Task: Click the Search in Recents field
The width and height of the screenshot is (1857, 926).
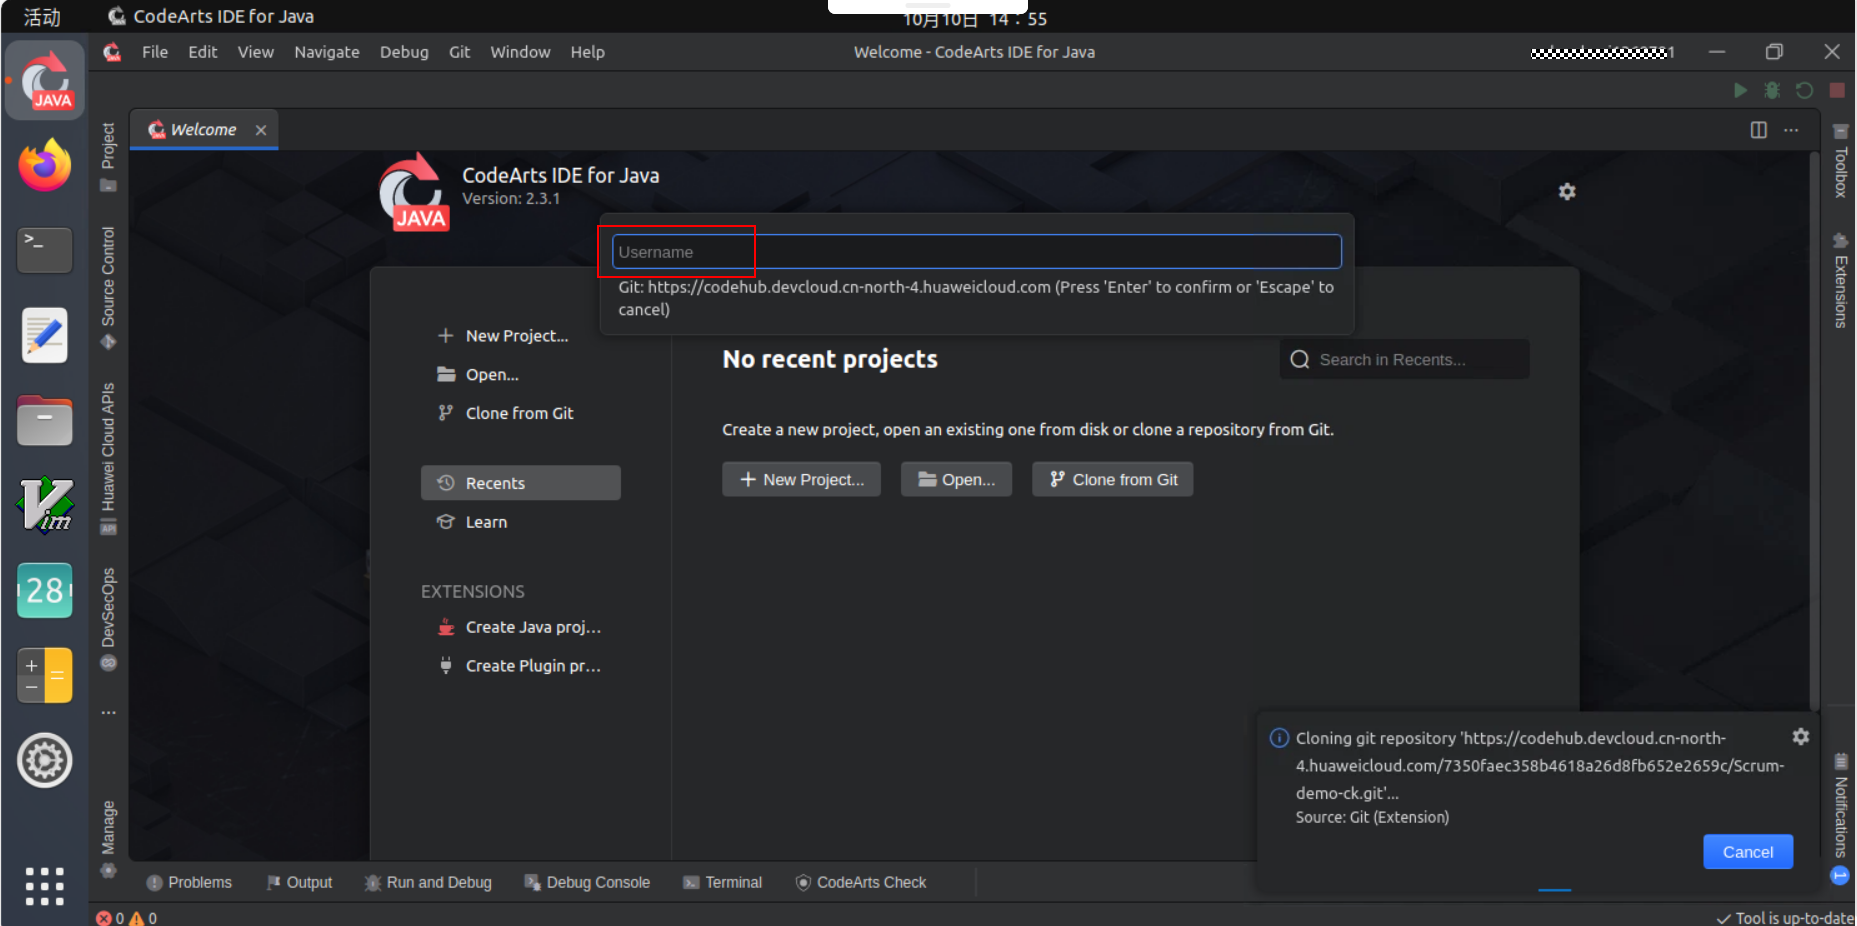Action: click(1404, 359)
